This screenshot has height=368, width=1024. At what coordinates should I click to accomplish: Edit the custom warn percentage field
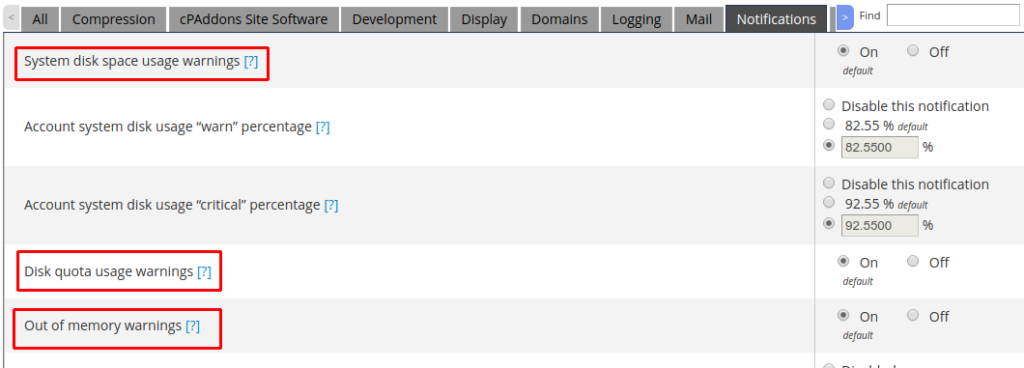coord(880,147)
